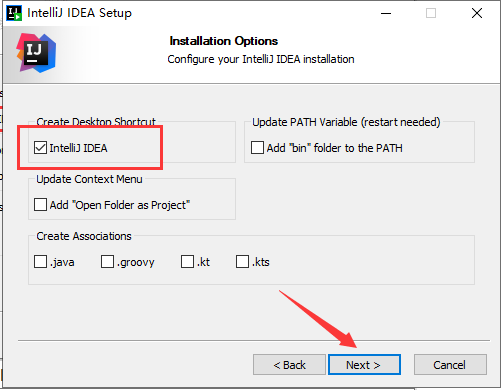
Task: Tick the .kts association checkbox
Action: click(x=242, y=262)
